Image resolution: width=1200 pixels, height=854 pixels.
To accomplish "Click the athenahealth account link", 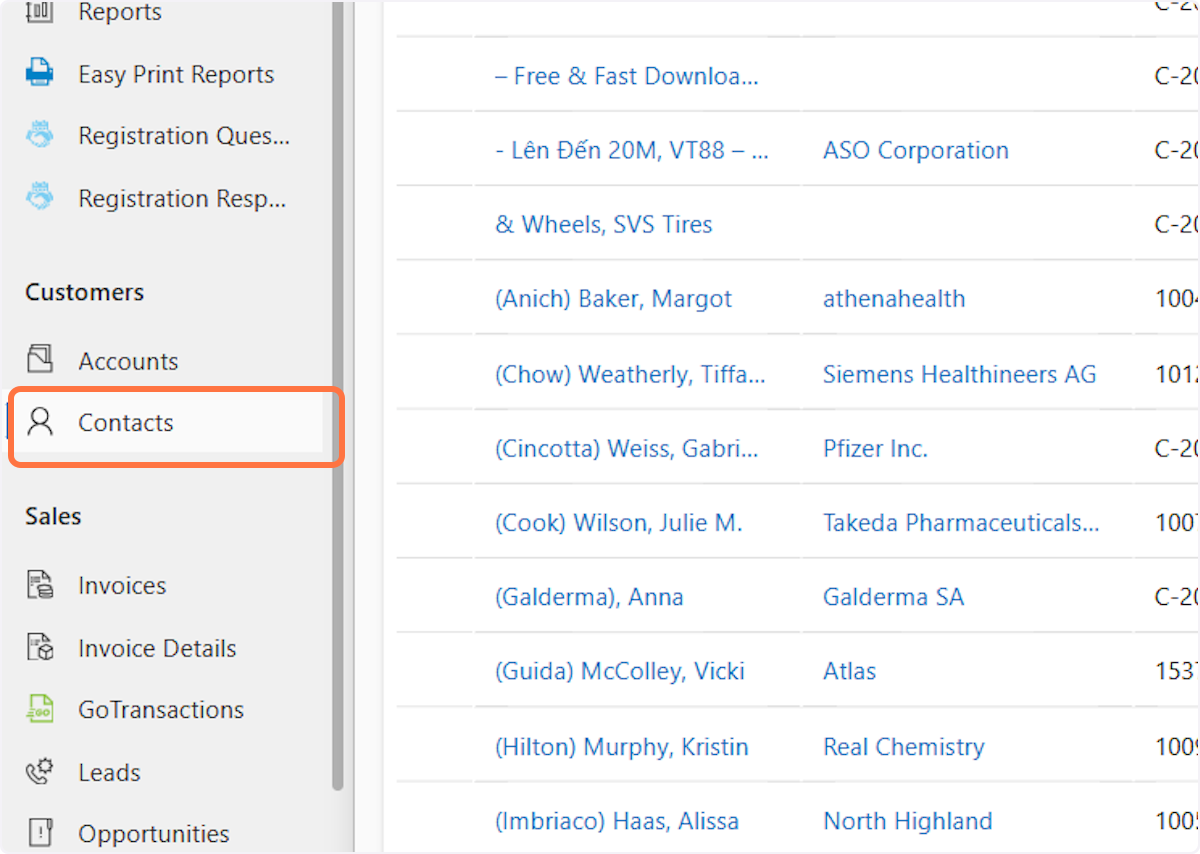I will 894,298.
